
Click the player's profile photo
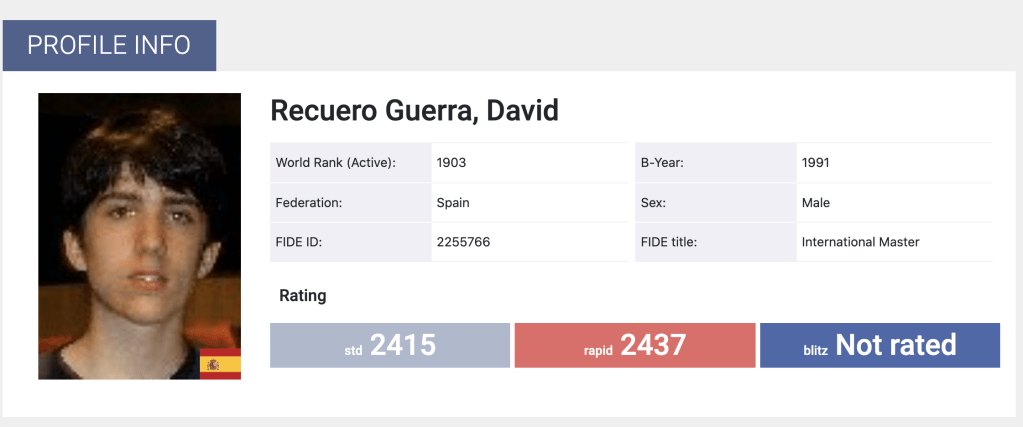pos(139,236)
